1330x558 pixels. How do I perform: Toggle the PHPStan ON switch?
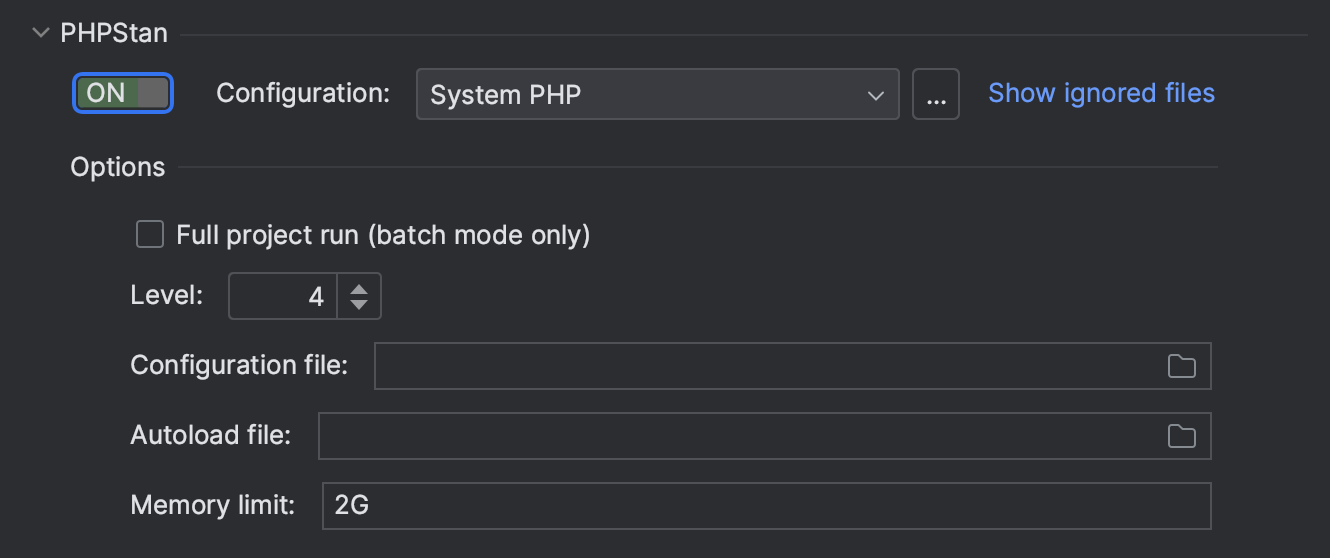[123, 93]
